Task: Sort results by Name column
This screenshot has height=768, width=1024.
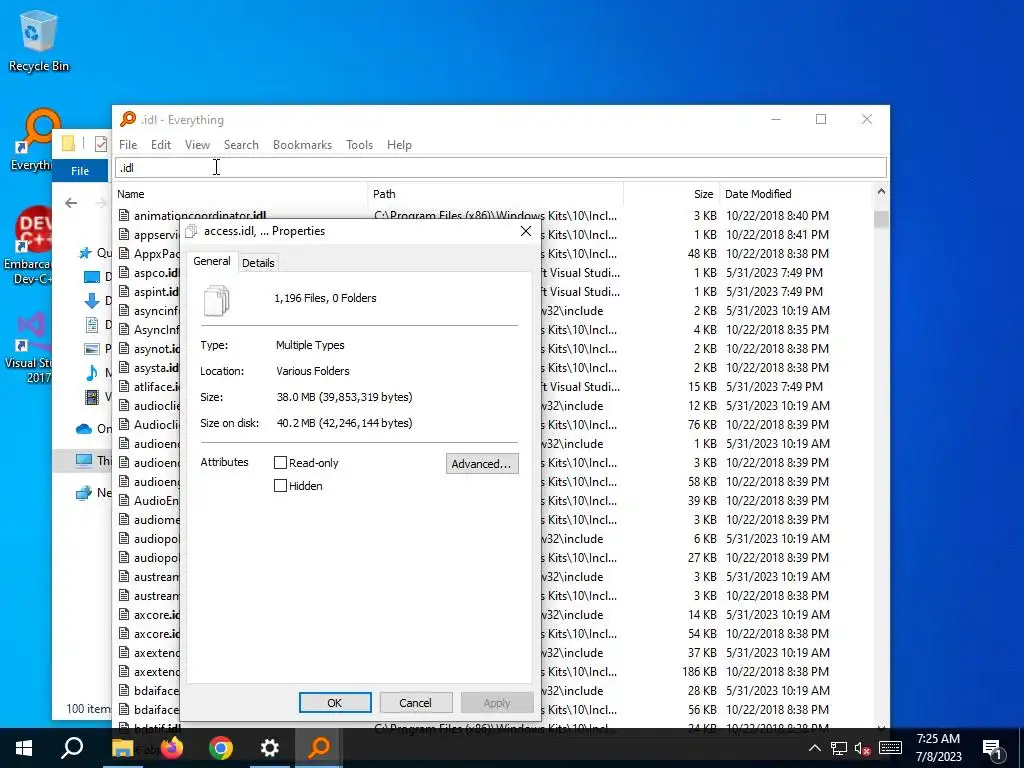Action: click(241, 194)
